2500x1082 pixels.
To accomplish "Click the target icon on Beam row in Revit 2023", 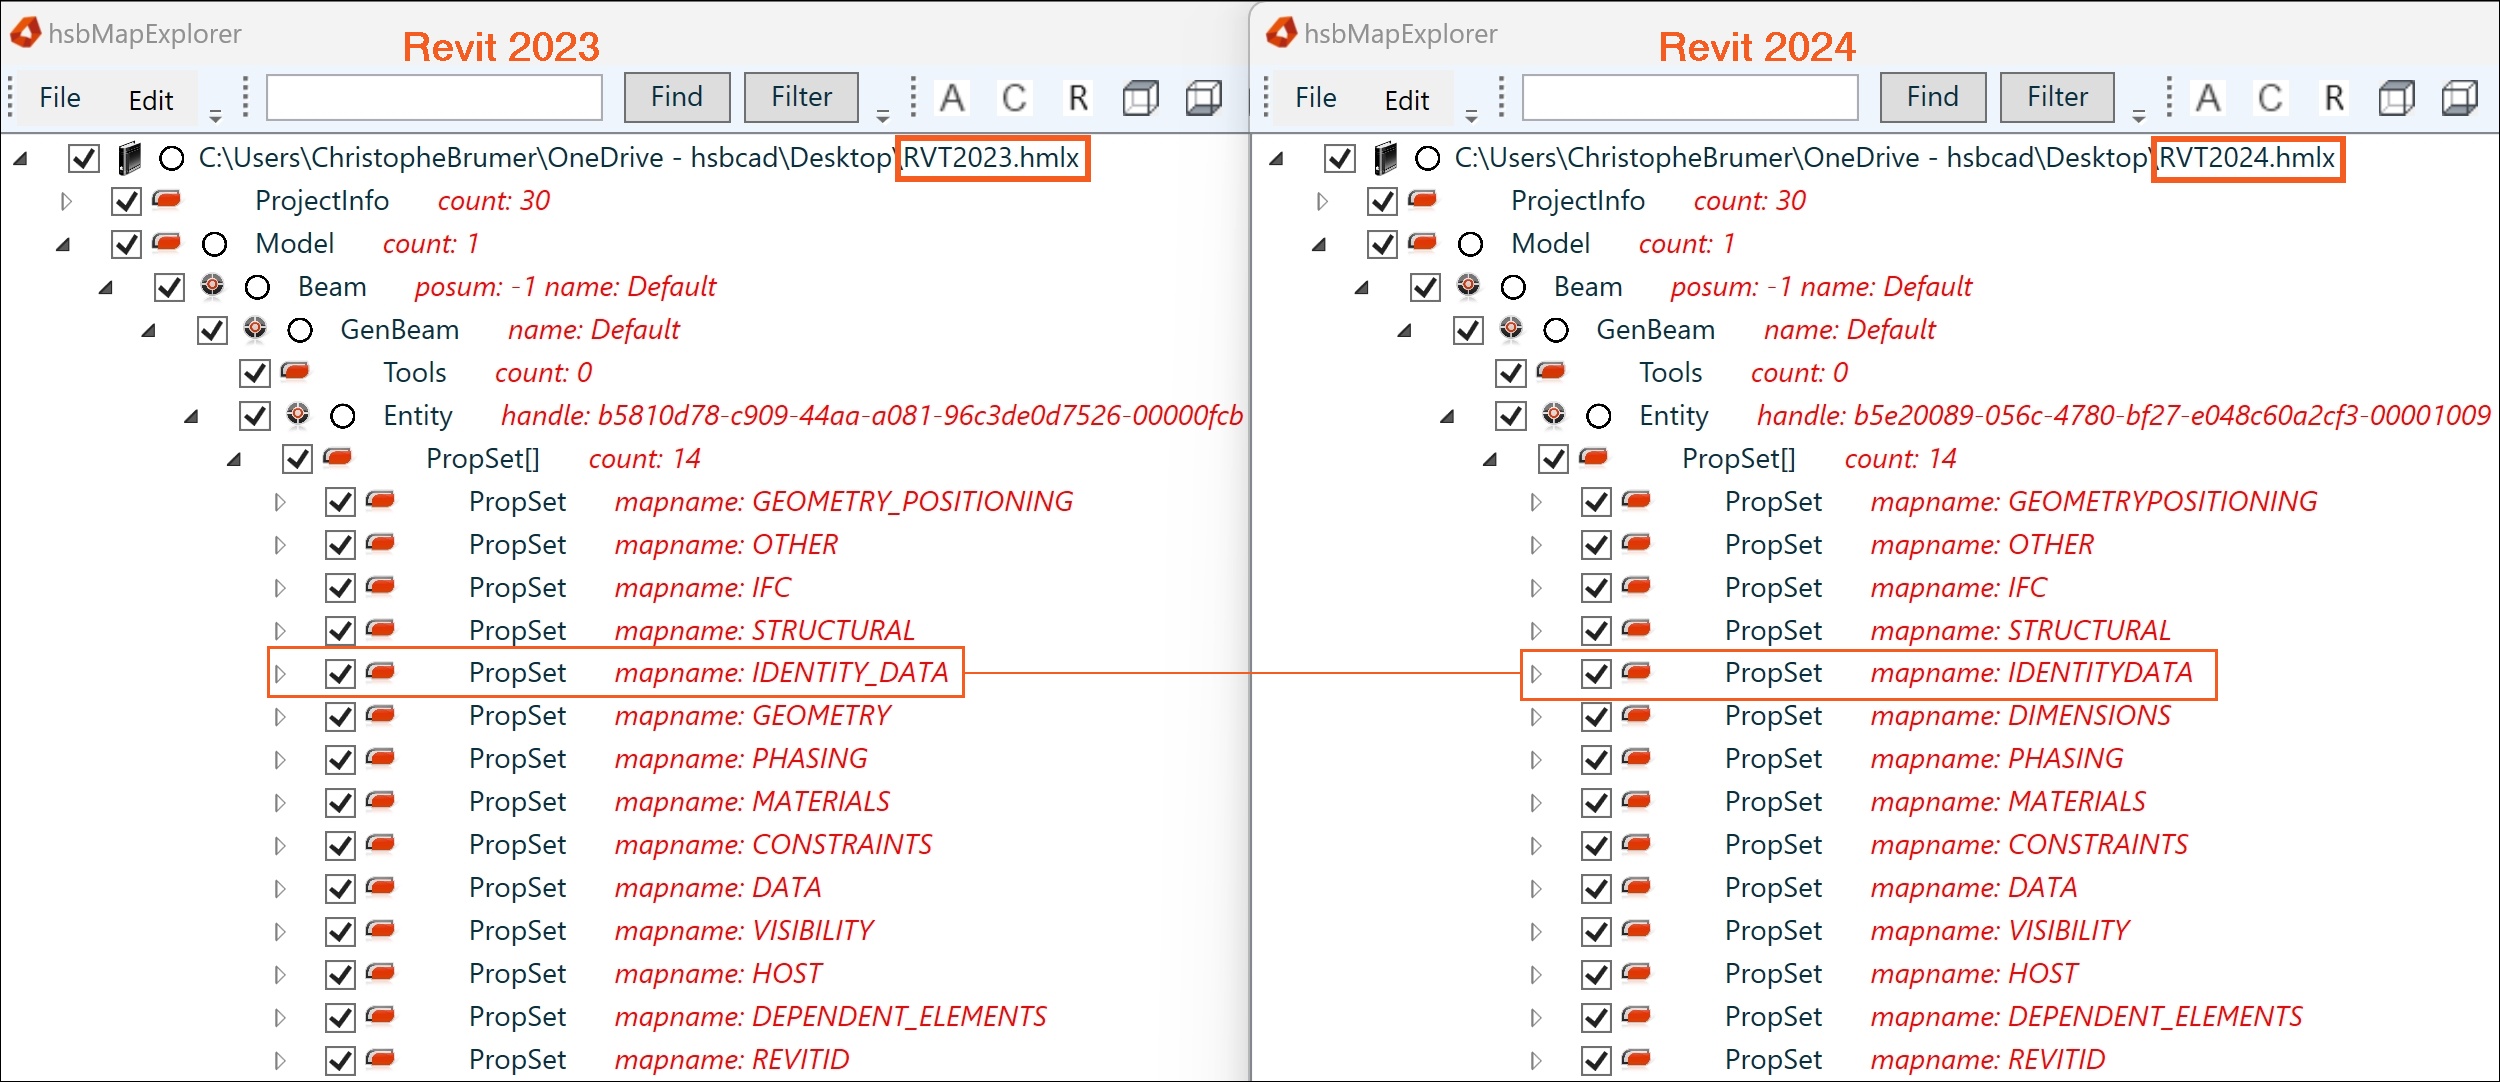I will click(212, 286).
